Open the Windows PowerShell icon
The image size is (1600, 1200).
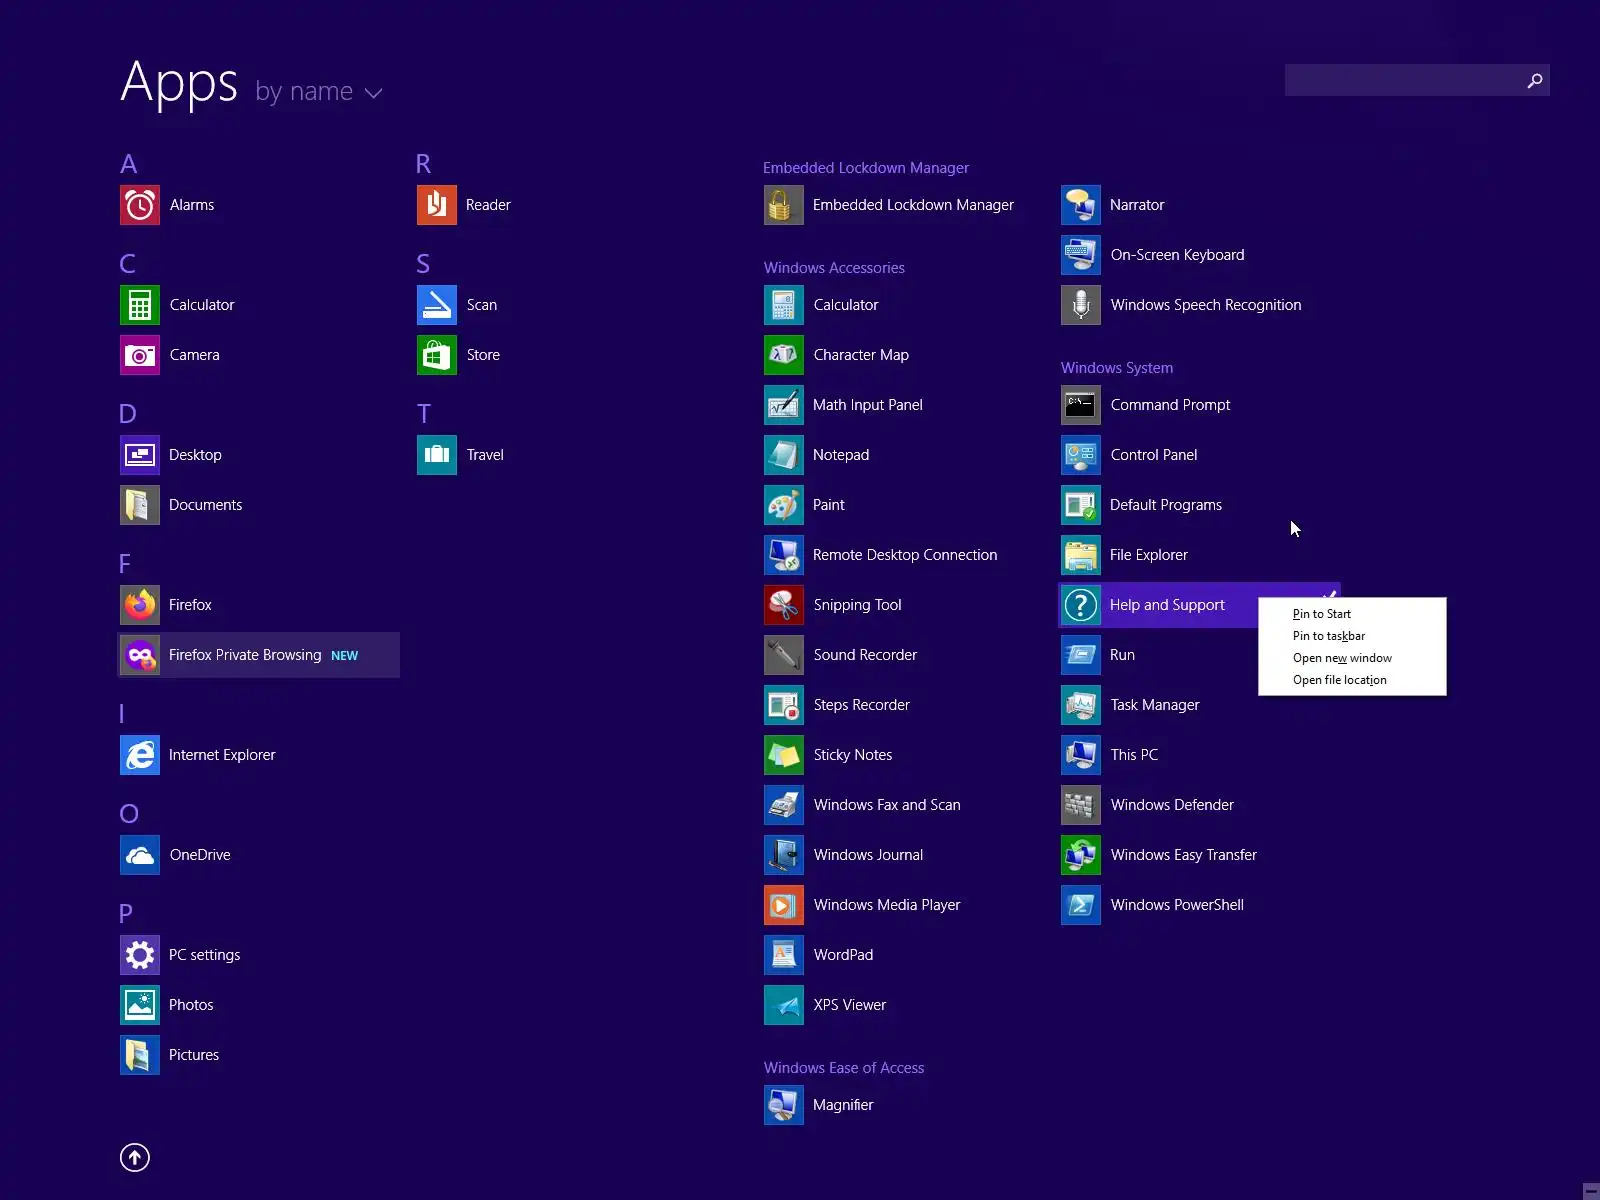pos(1081,905)
